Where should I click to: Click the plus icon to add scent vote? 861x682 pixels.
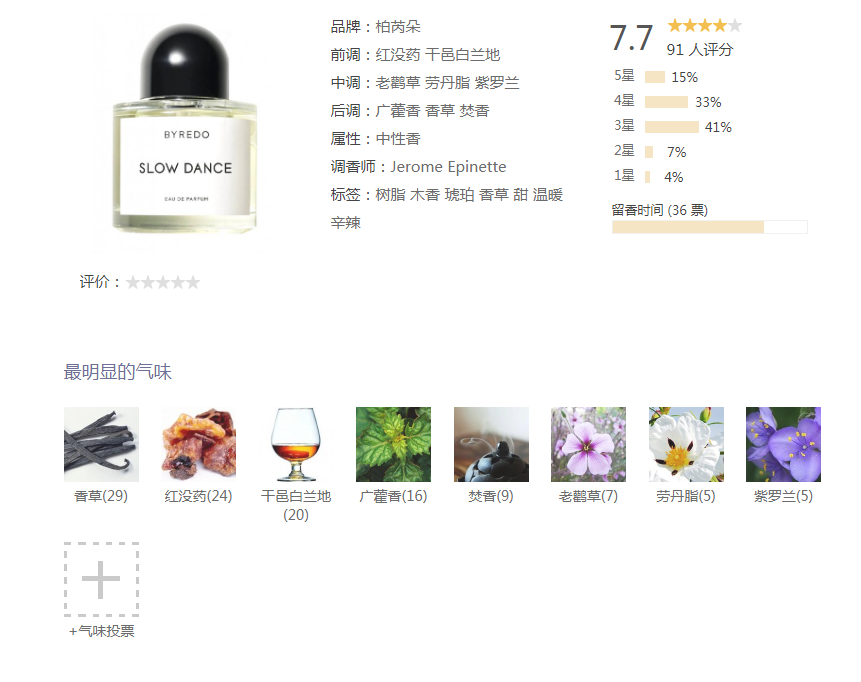pyautogui.click(x=101, y=579)
